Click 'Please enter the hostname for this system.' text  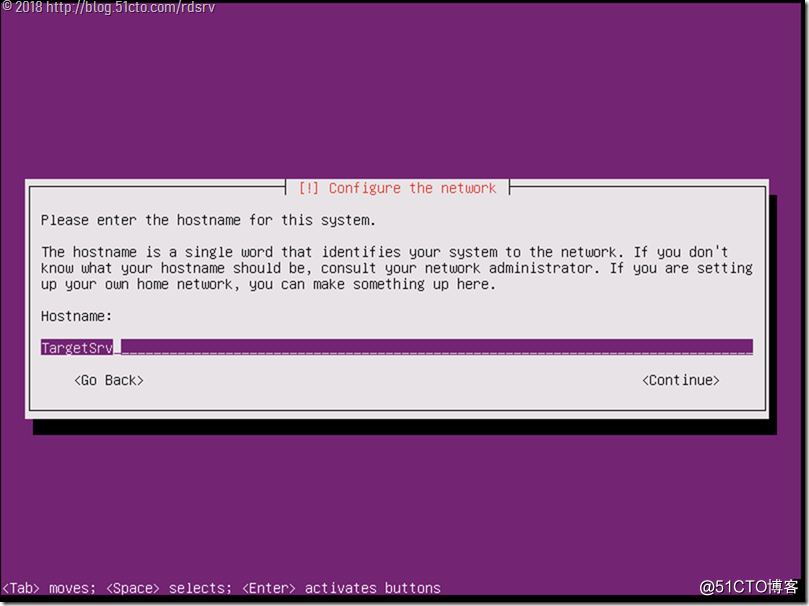208,220
